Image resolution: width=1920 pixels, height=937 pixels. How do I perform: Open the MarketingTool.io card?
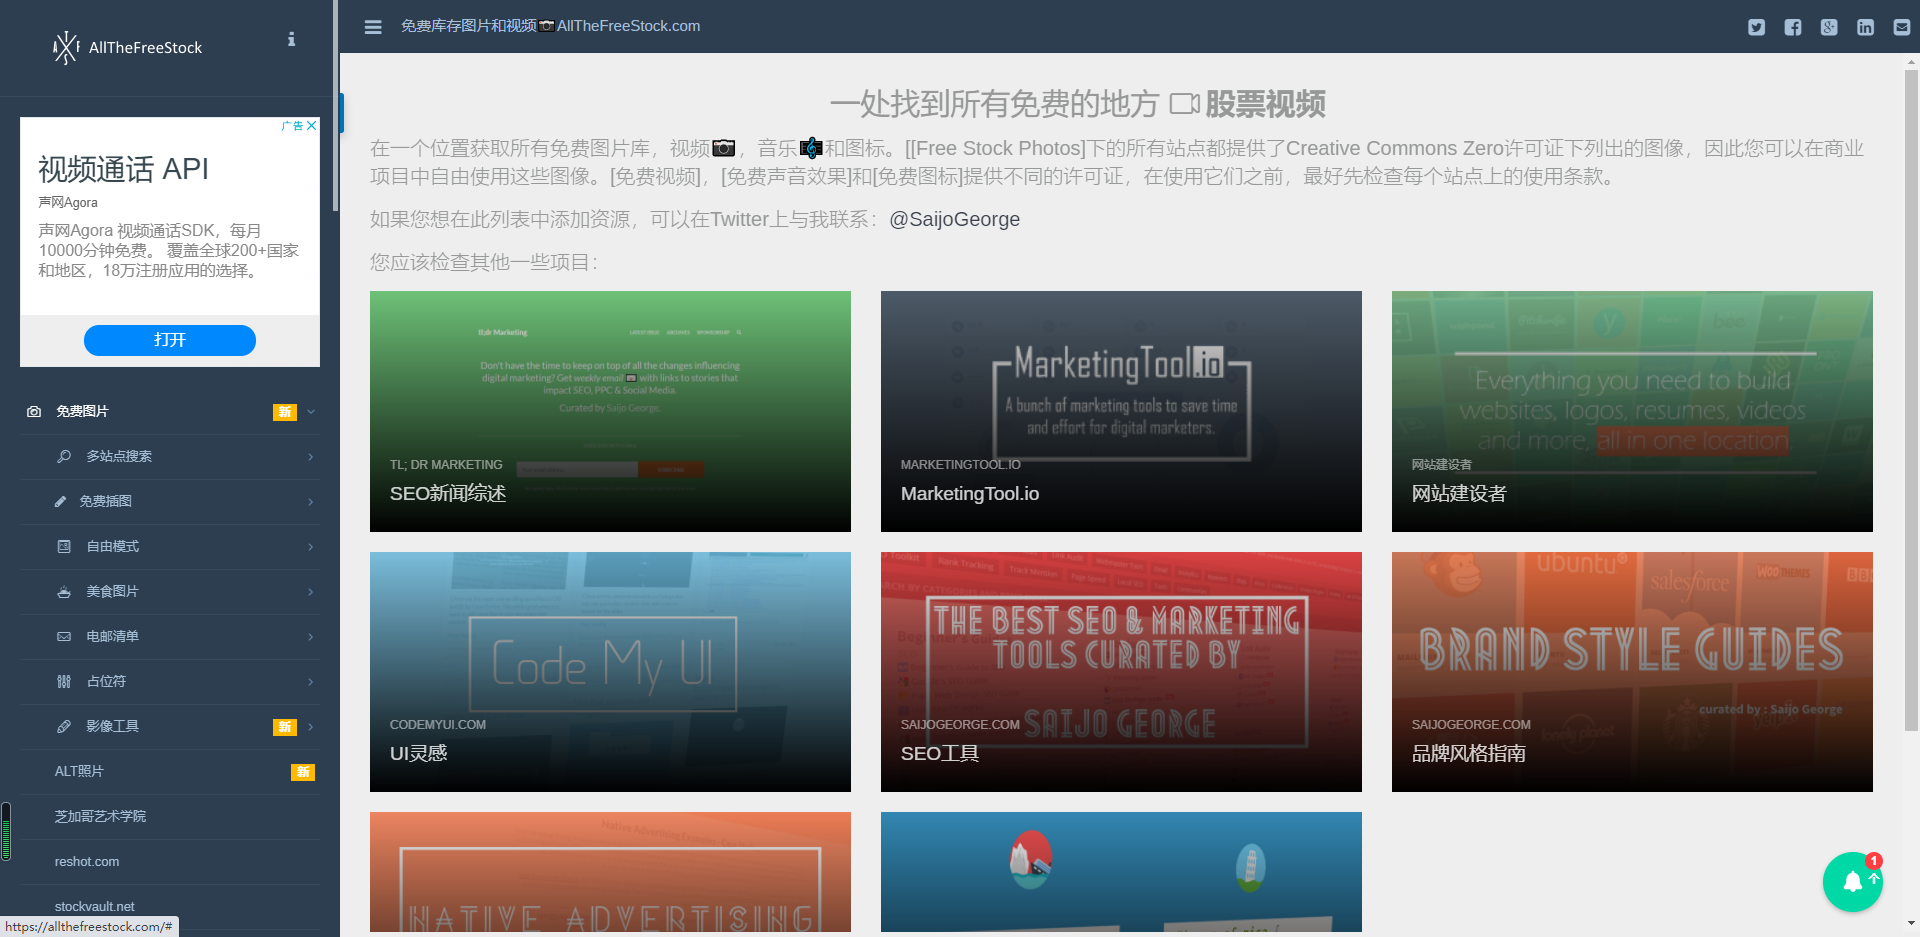point(1121,411)
